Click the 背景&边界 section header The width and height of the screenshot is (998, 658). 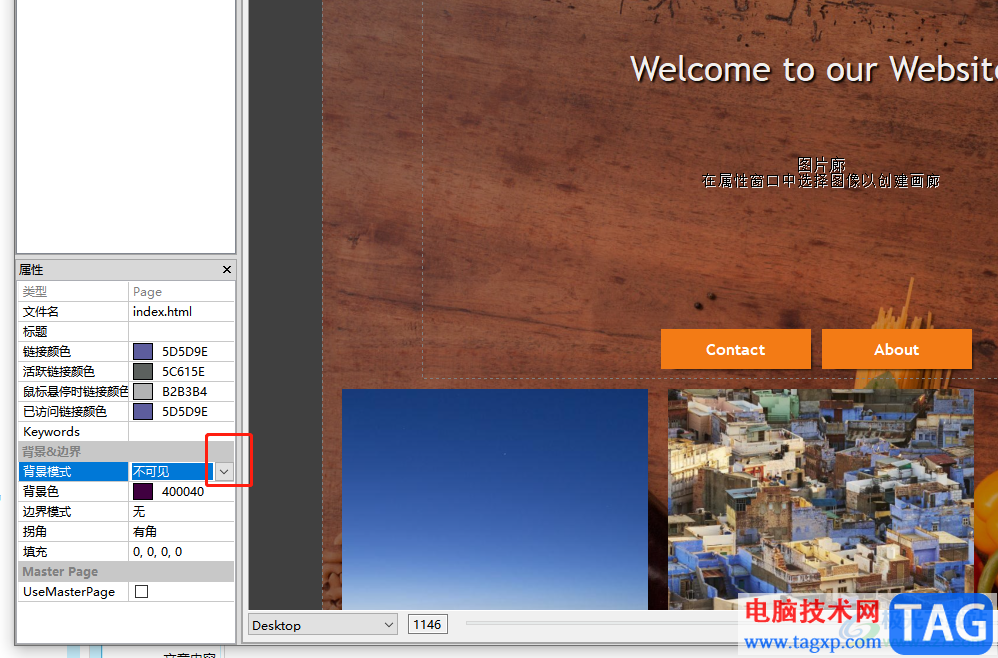(x=126, y=452)
